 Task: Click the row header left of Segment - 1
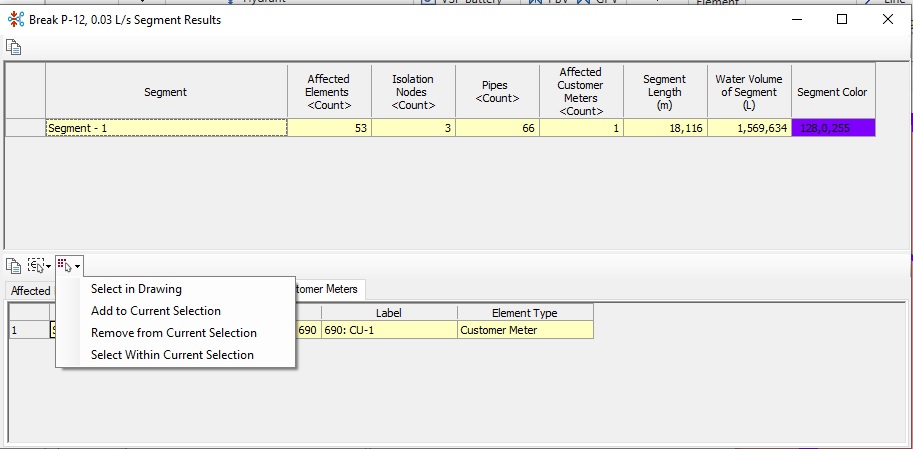click(x=25, y=128)
